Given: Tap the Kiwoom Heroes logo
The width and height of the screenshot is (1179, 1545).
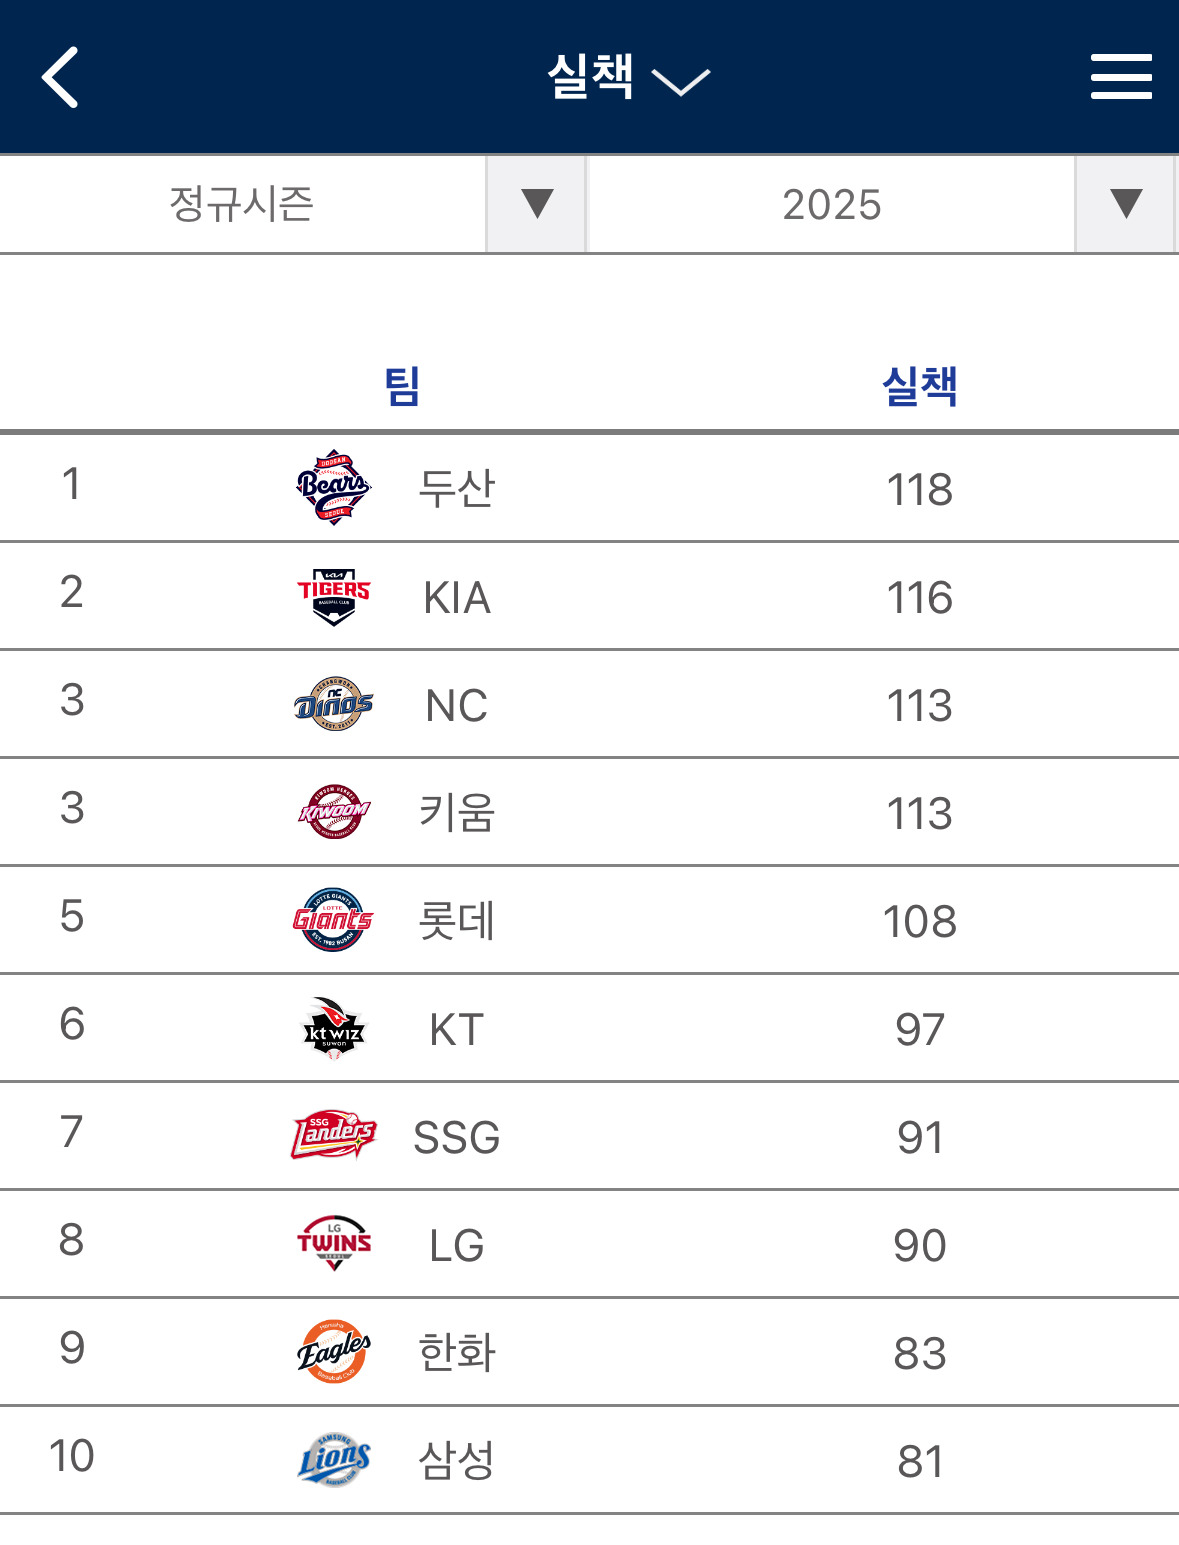Looking at the screenshot, I should pos(334,812).
